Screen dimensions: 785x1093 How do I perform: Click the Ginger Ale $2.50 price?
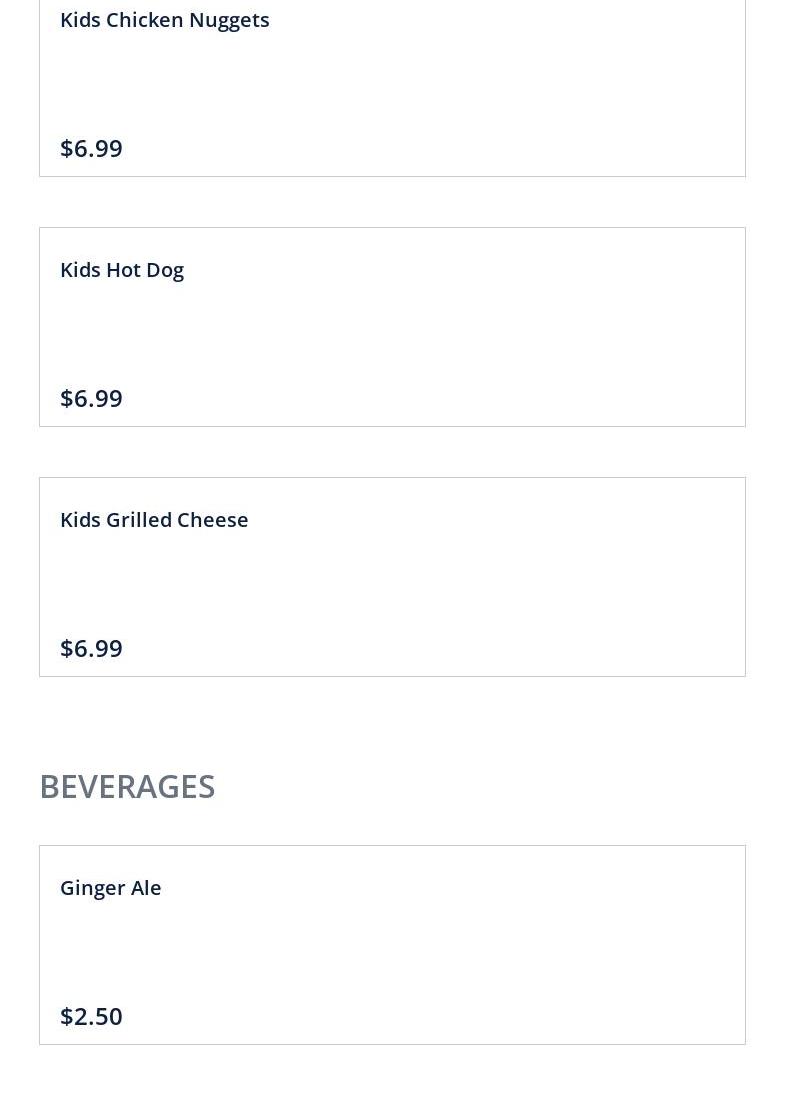pos(91,1016)
